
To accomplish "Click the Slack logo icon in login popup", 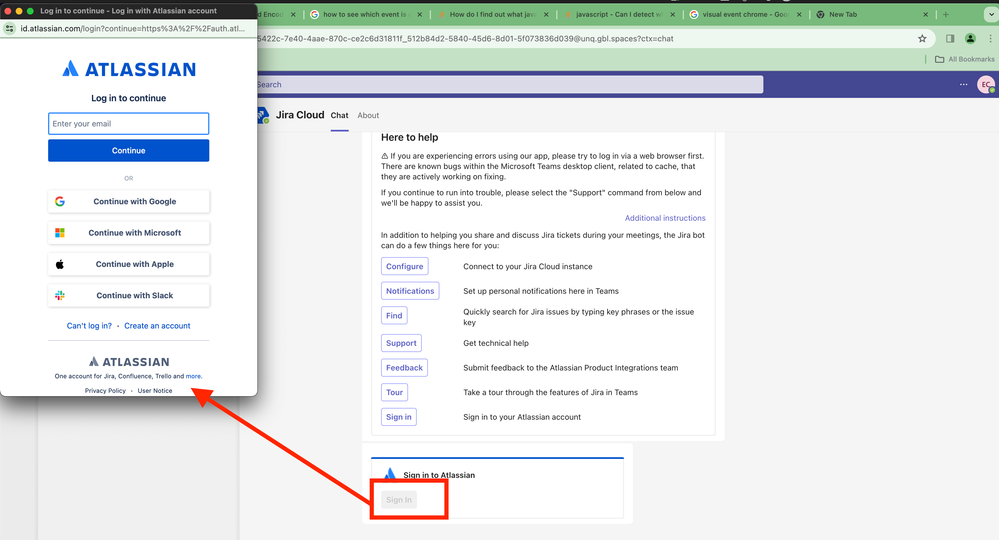I will pos(60,295).
